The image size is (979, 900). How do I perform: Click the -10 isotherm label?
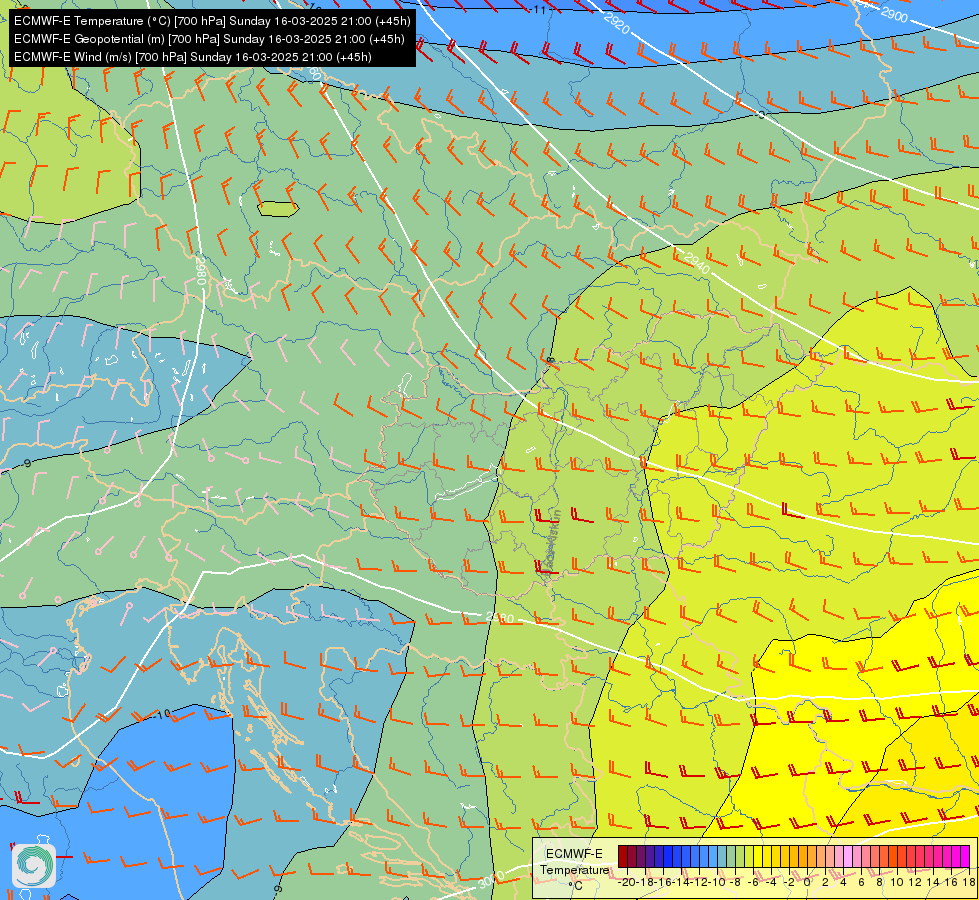[162, 714]
